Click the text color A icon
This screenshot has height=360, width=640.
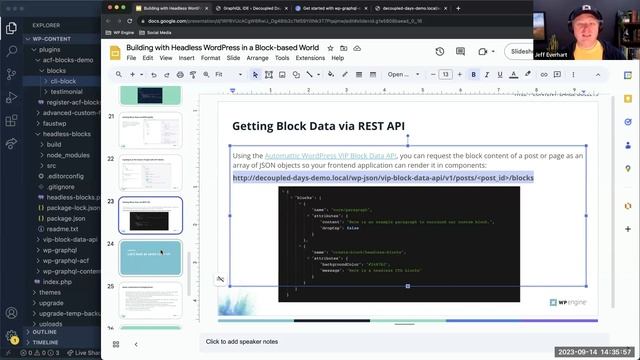513,75
